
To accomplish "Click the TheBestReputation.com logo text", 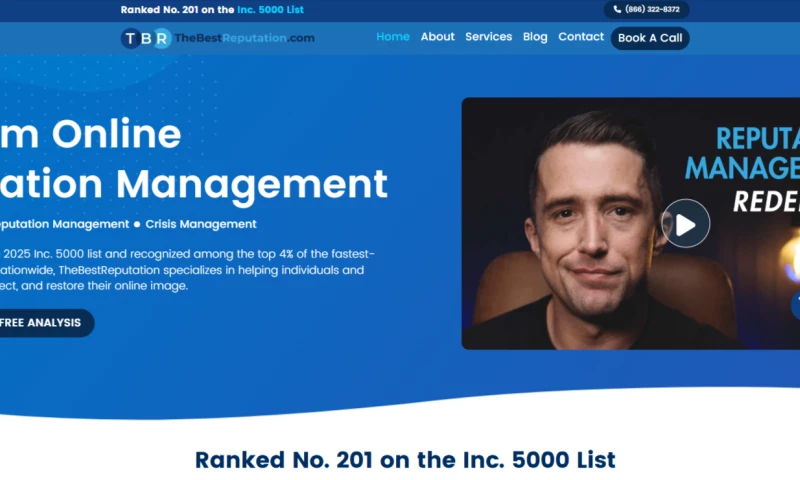I will (x=244, y=38).
